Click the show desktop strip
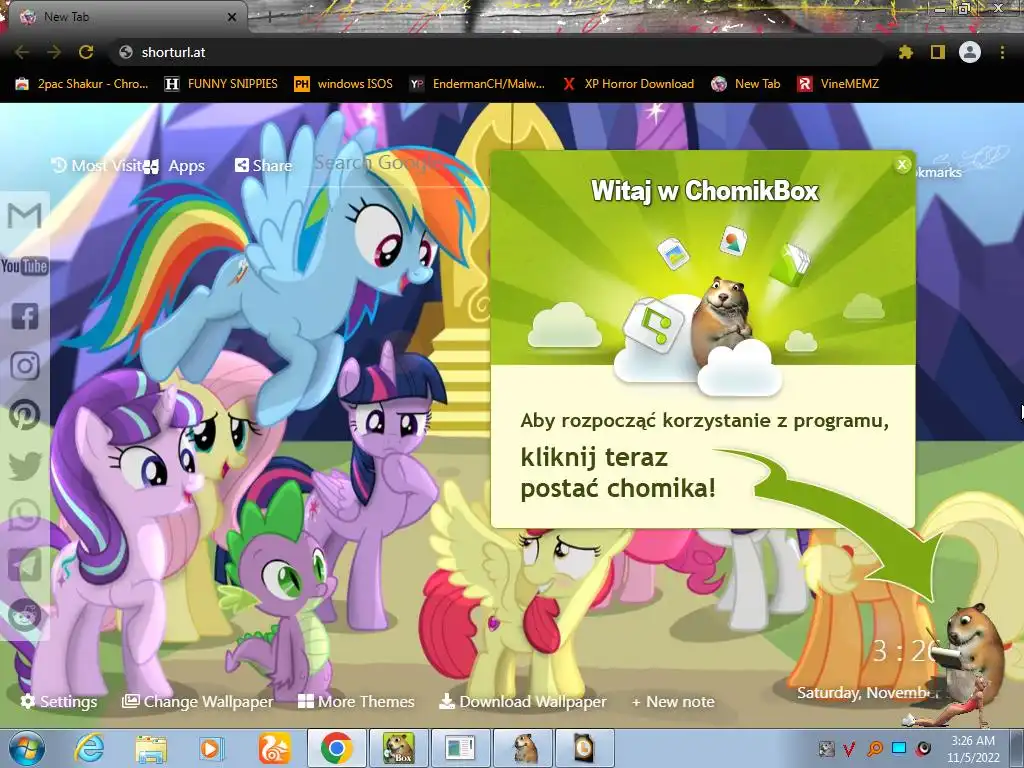 point(1019,748)
